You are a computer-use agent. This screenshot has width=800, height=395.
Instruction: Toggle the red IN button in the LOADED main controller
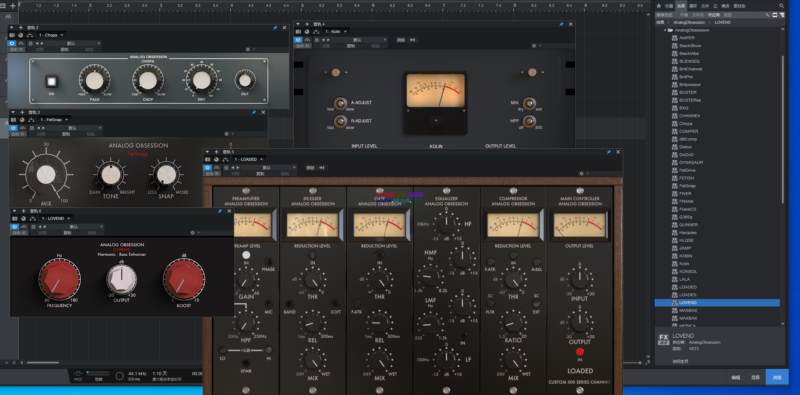pyautogui.click(x=580, y=352)
